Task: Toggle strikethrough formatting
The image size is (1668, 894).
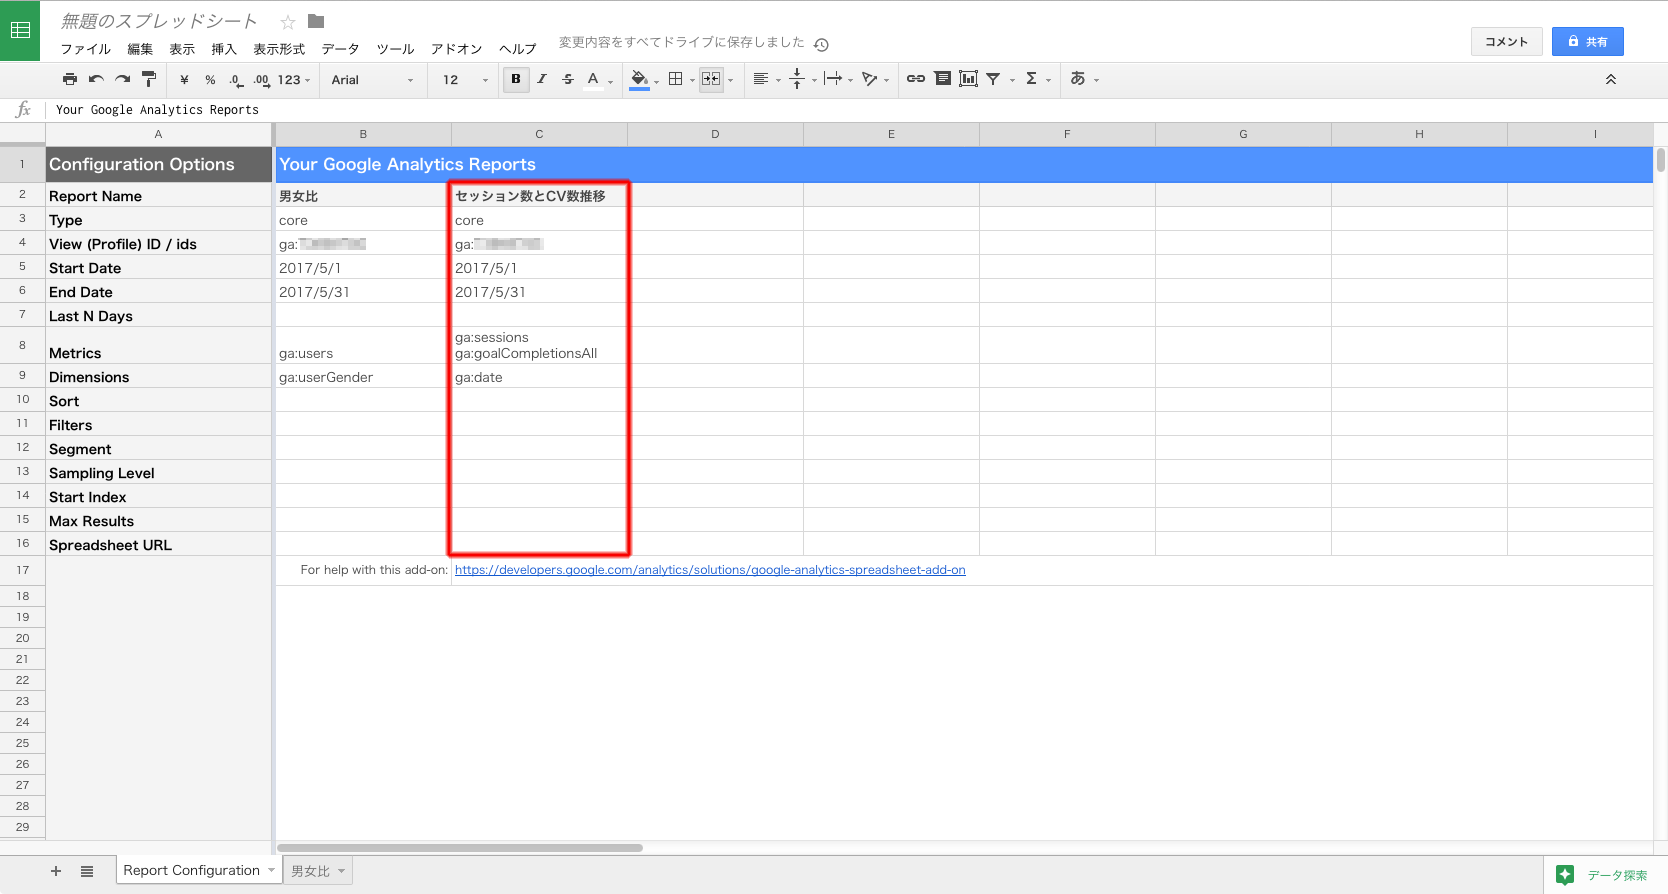Action: tap(568, 79)
